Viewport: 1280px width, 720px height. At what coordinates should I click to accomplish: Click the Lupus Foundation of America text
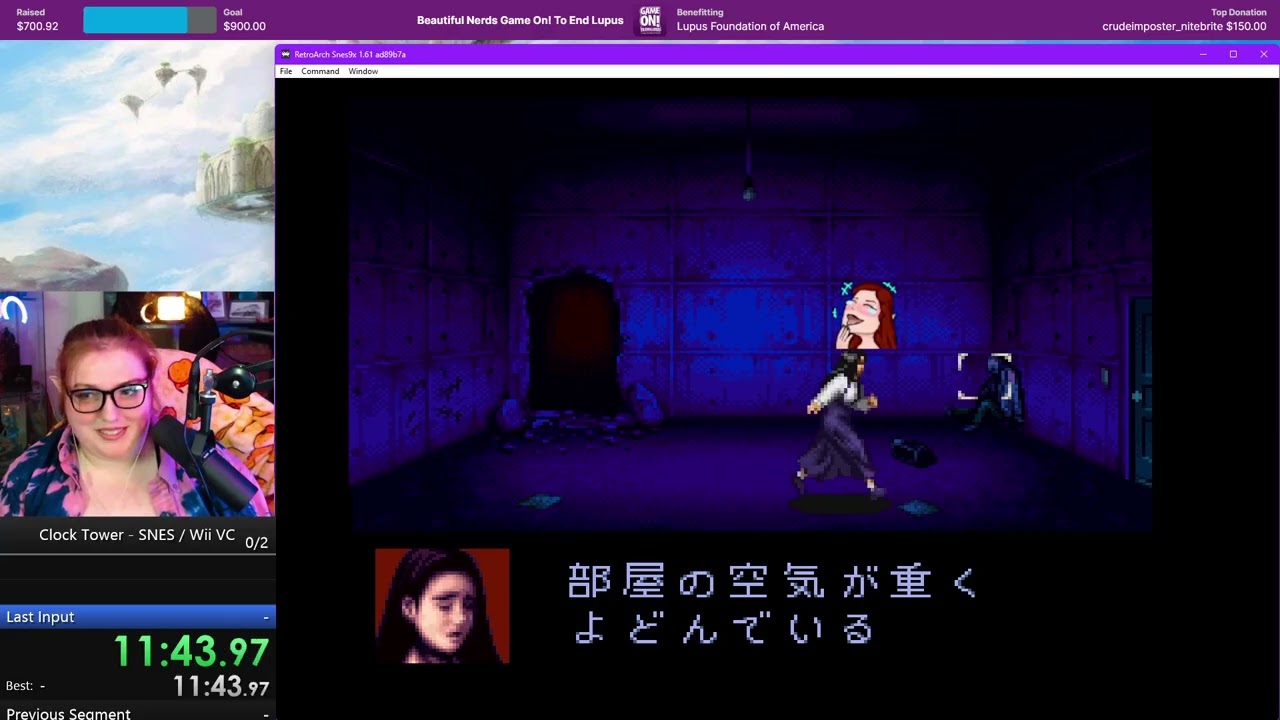(750, 26)
